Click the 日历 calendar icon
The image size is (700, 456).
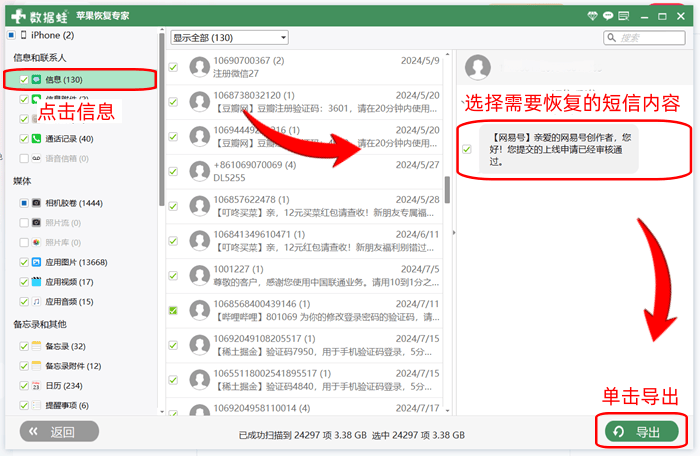coord(36,385)
